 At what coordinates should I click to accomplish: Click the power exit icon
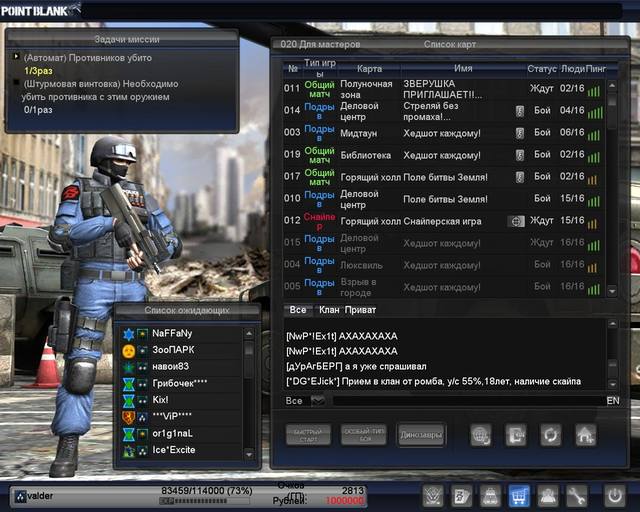[615, 496]
